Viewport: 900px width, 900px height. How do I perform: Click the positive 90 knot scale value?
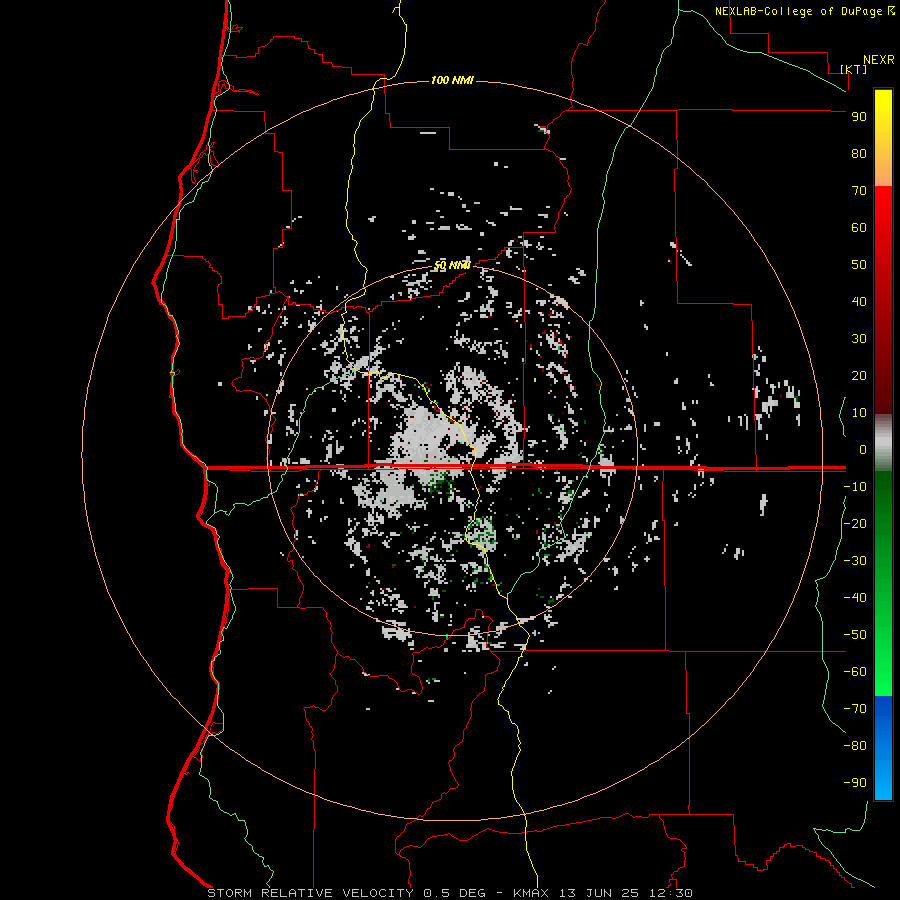859,117
